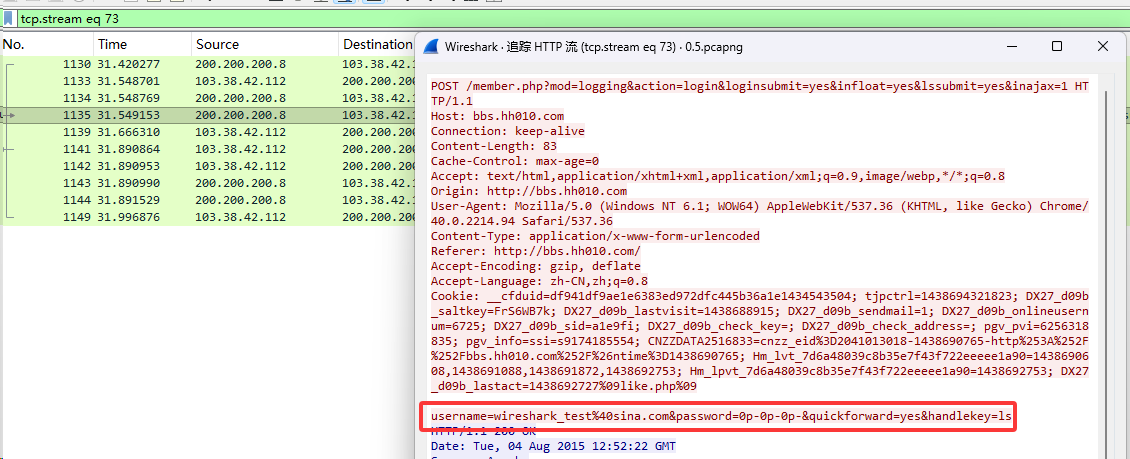The height and width of the screenshot is (459, 1130).
Task: Close the Follow HTTP Stream dialog
Action: [x=1102, y=47]
